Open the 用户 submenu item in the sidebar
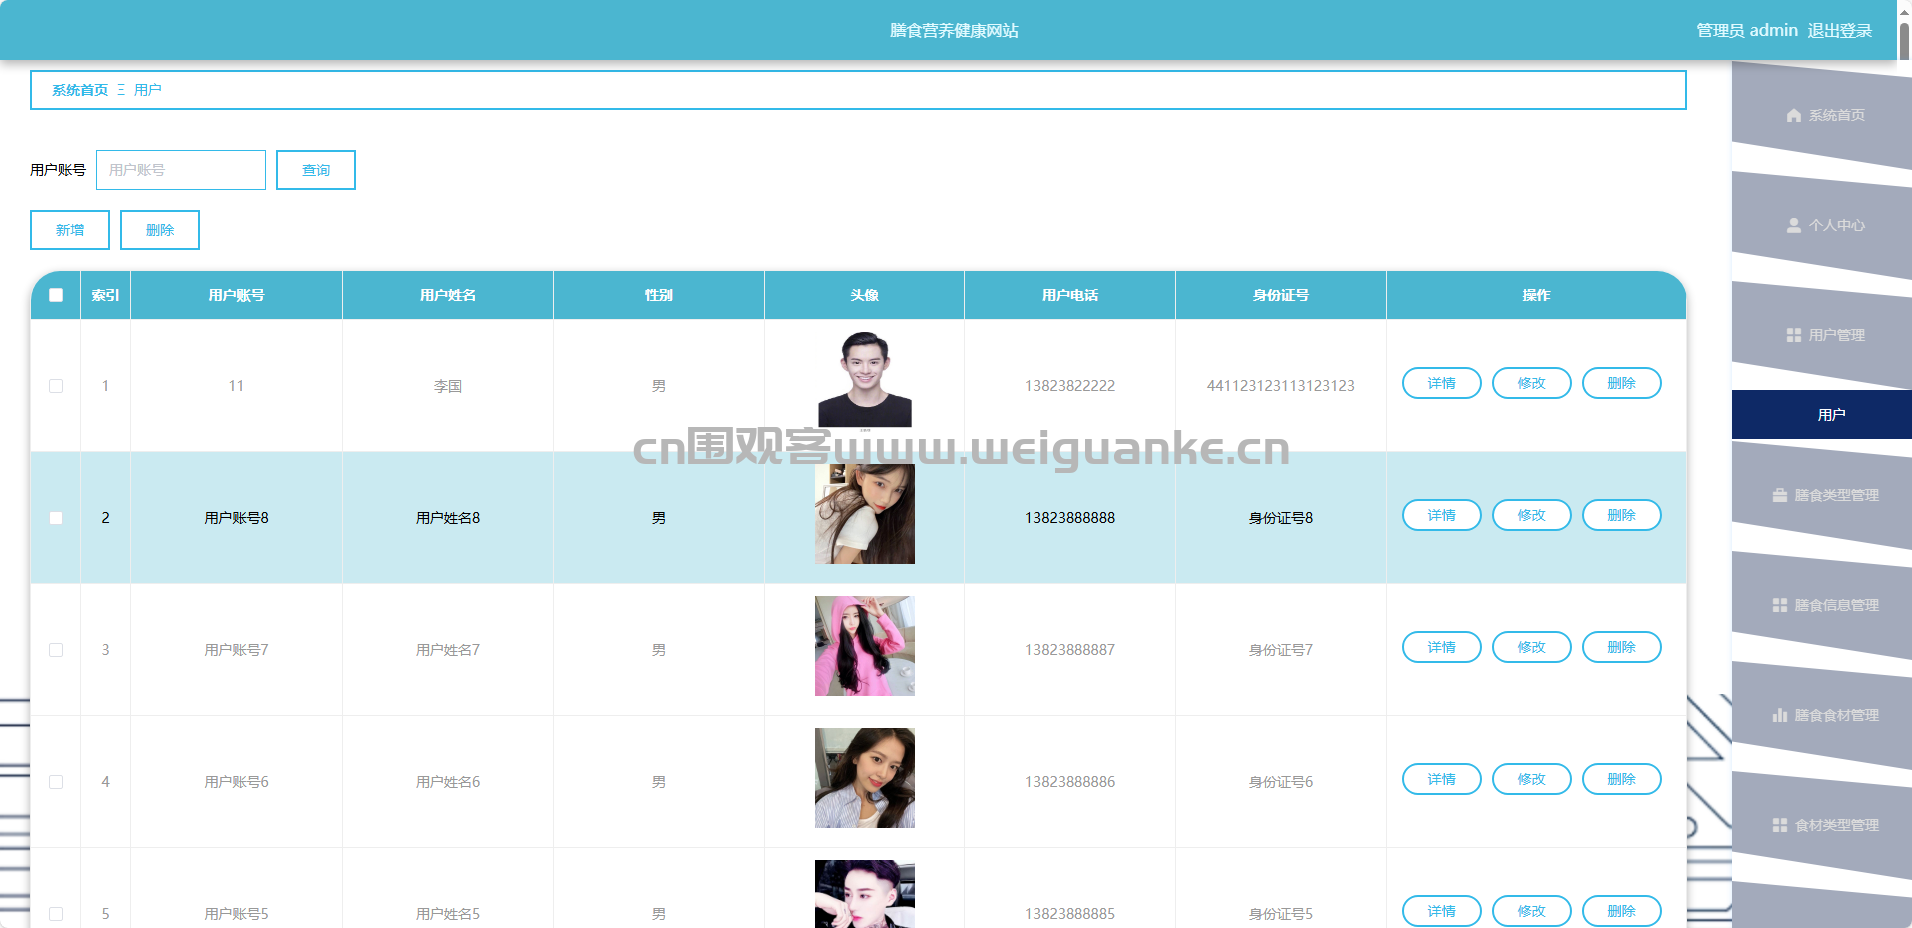The width and height of the screenshot is (1912, 928). click(1822, 414)
